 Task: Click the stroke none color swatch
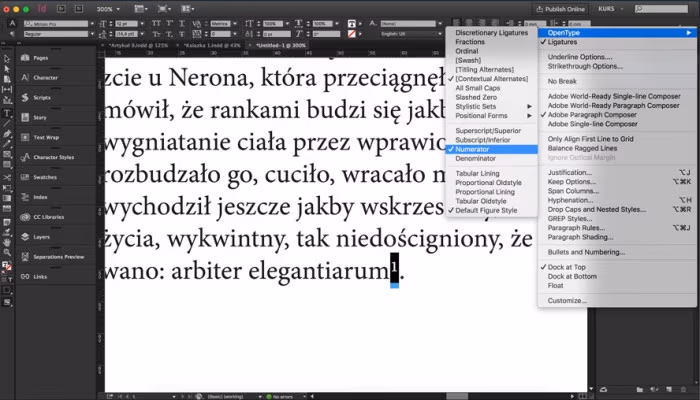pyautogui.click(x=352, y=34)
